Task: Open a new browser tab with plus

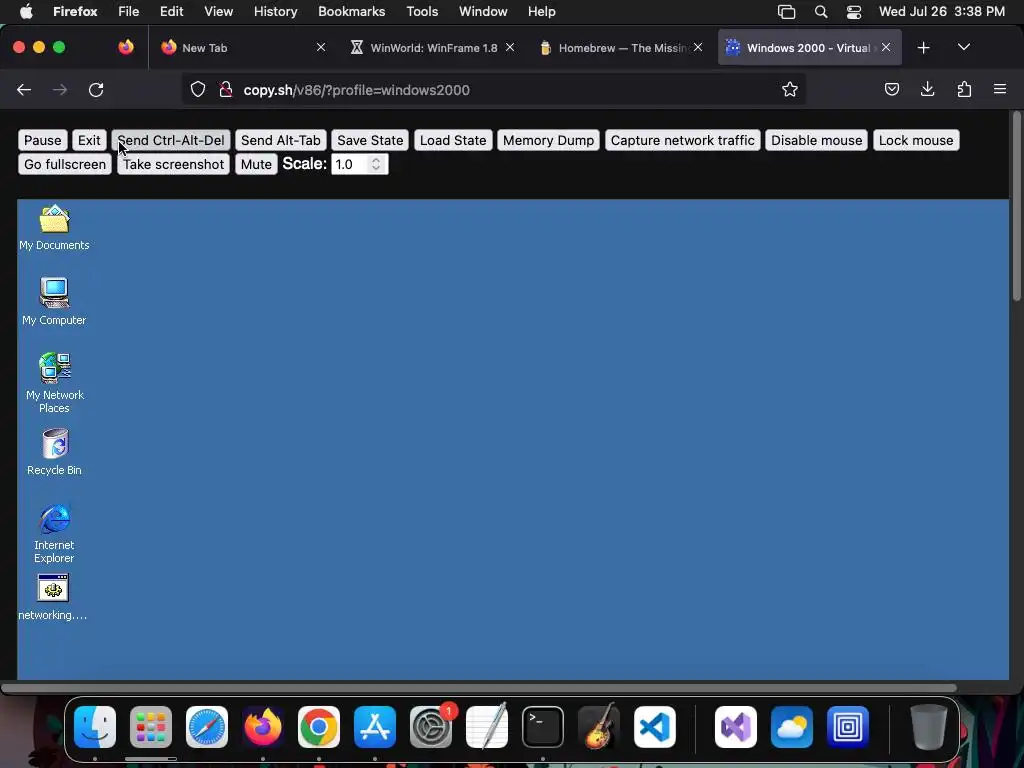Action: [923, 48]
